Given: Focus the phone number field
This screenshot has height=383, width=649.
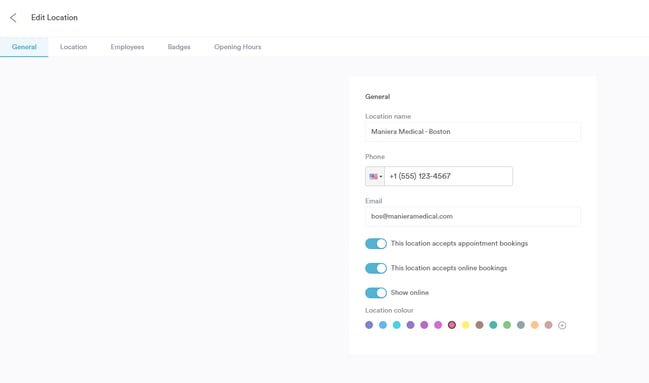Looking at the screenshot, I should (449, 176).
